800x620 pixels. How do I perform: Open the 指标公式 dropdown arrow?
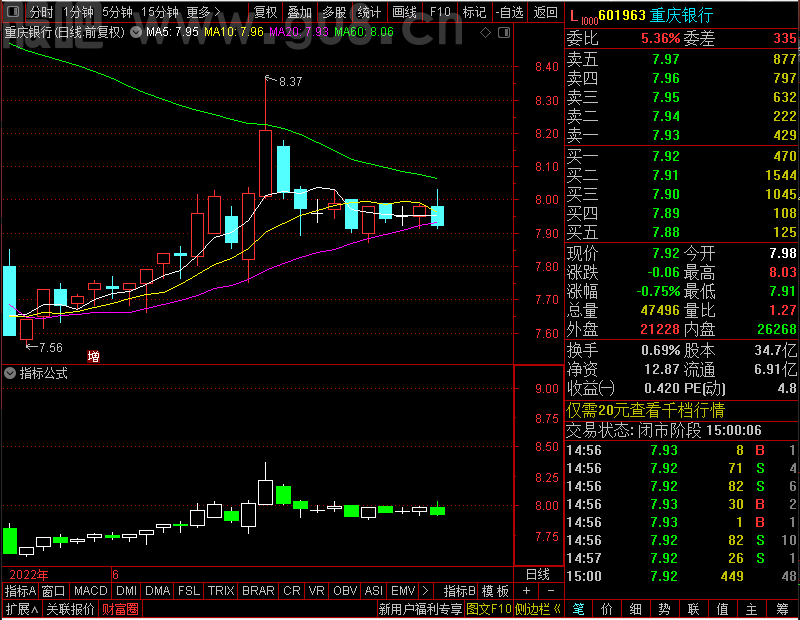click(x=10, y=373)
